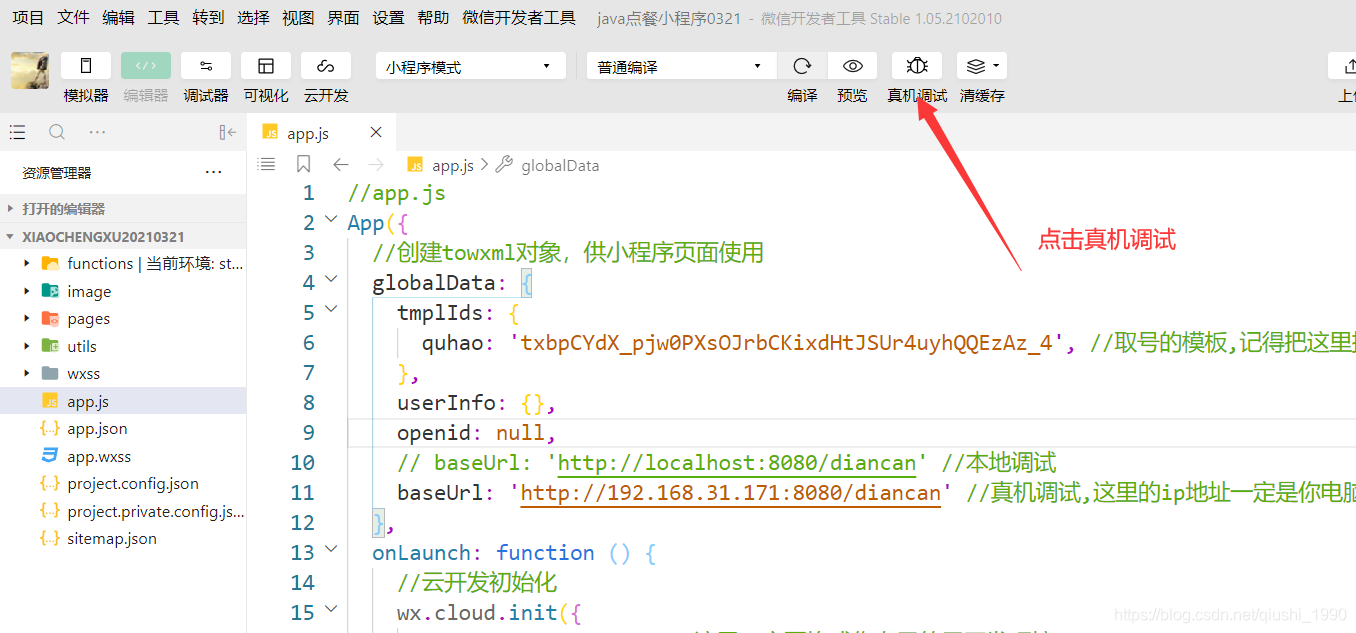
Task: Fold the globalData block at line 4
Action: (x=332, y=279)
